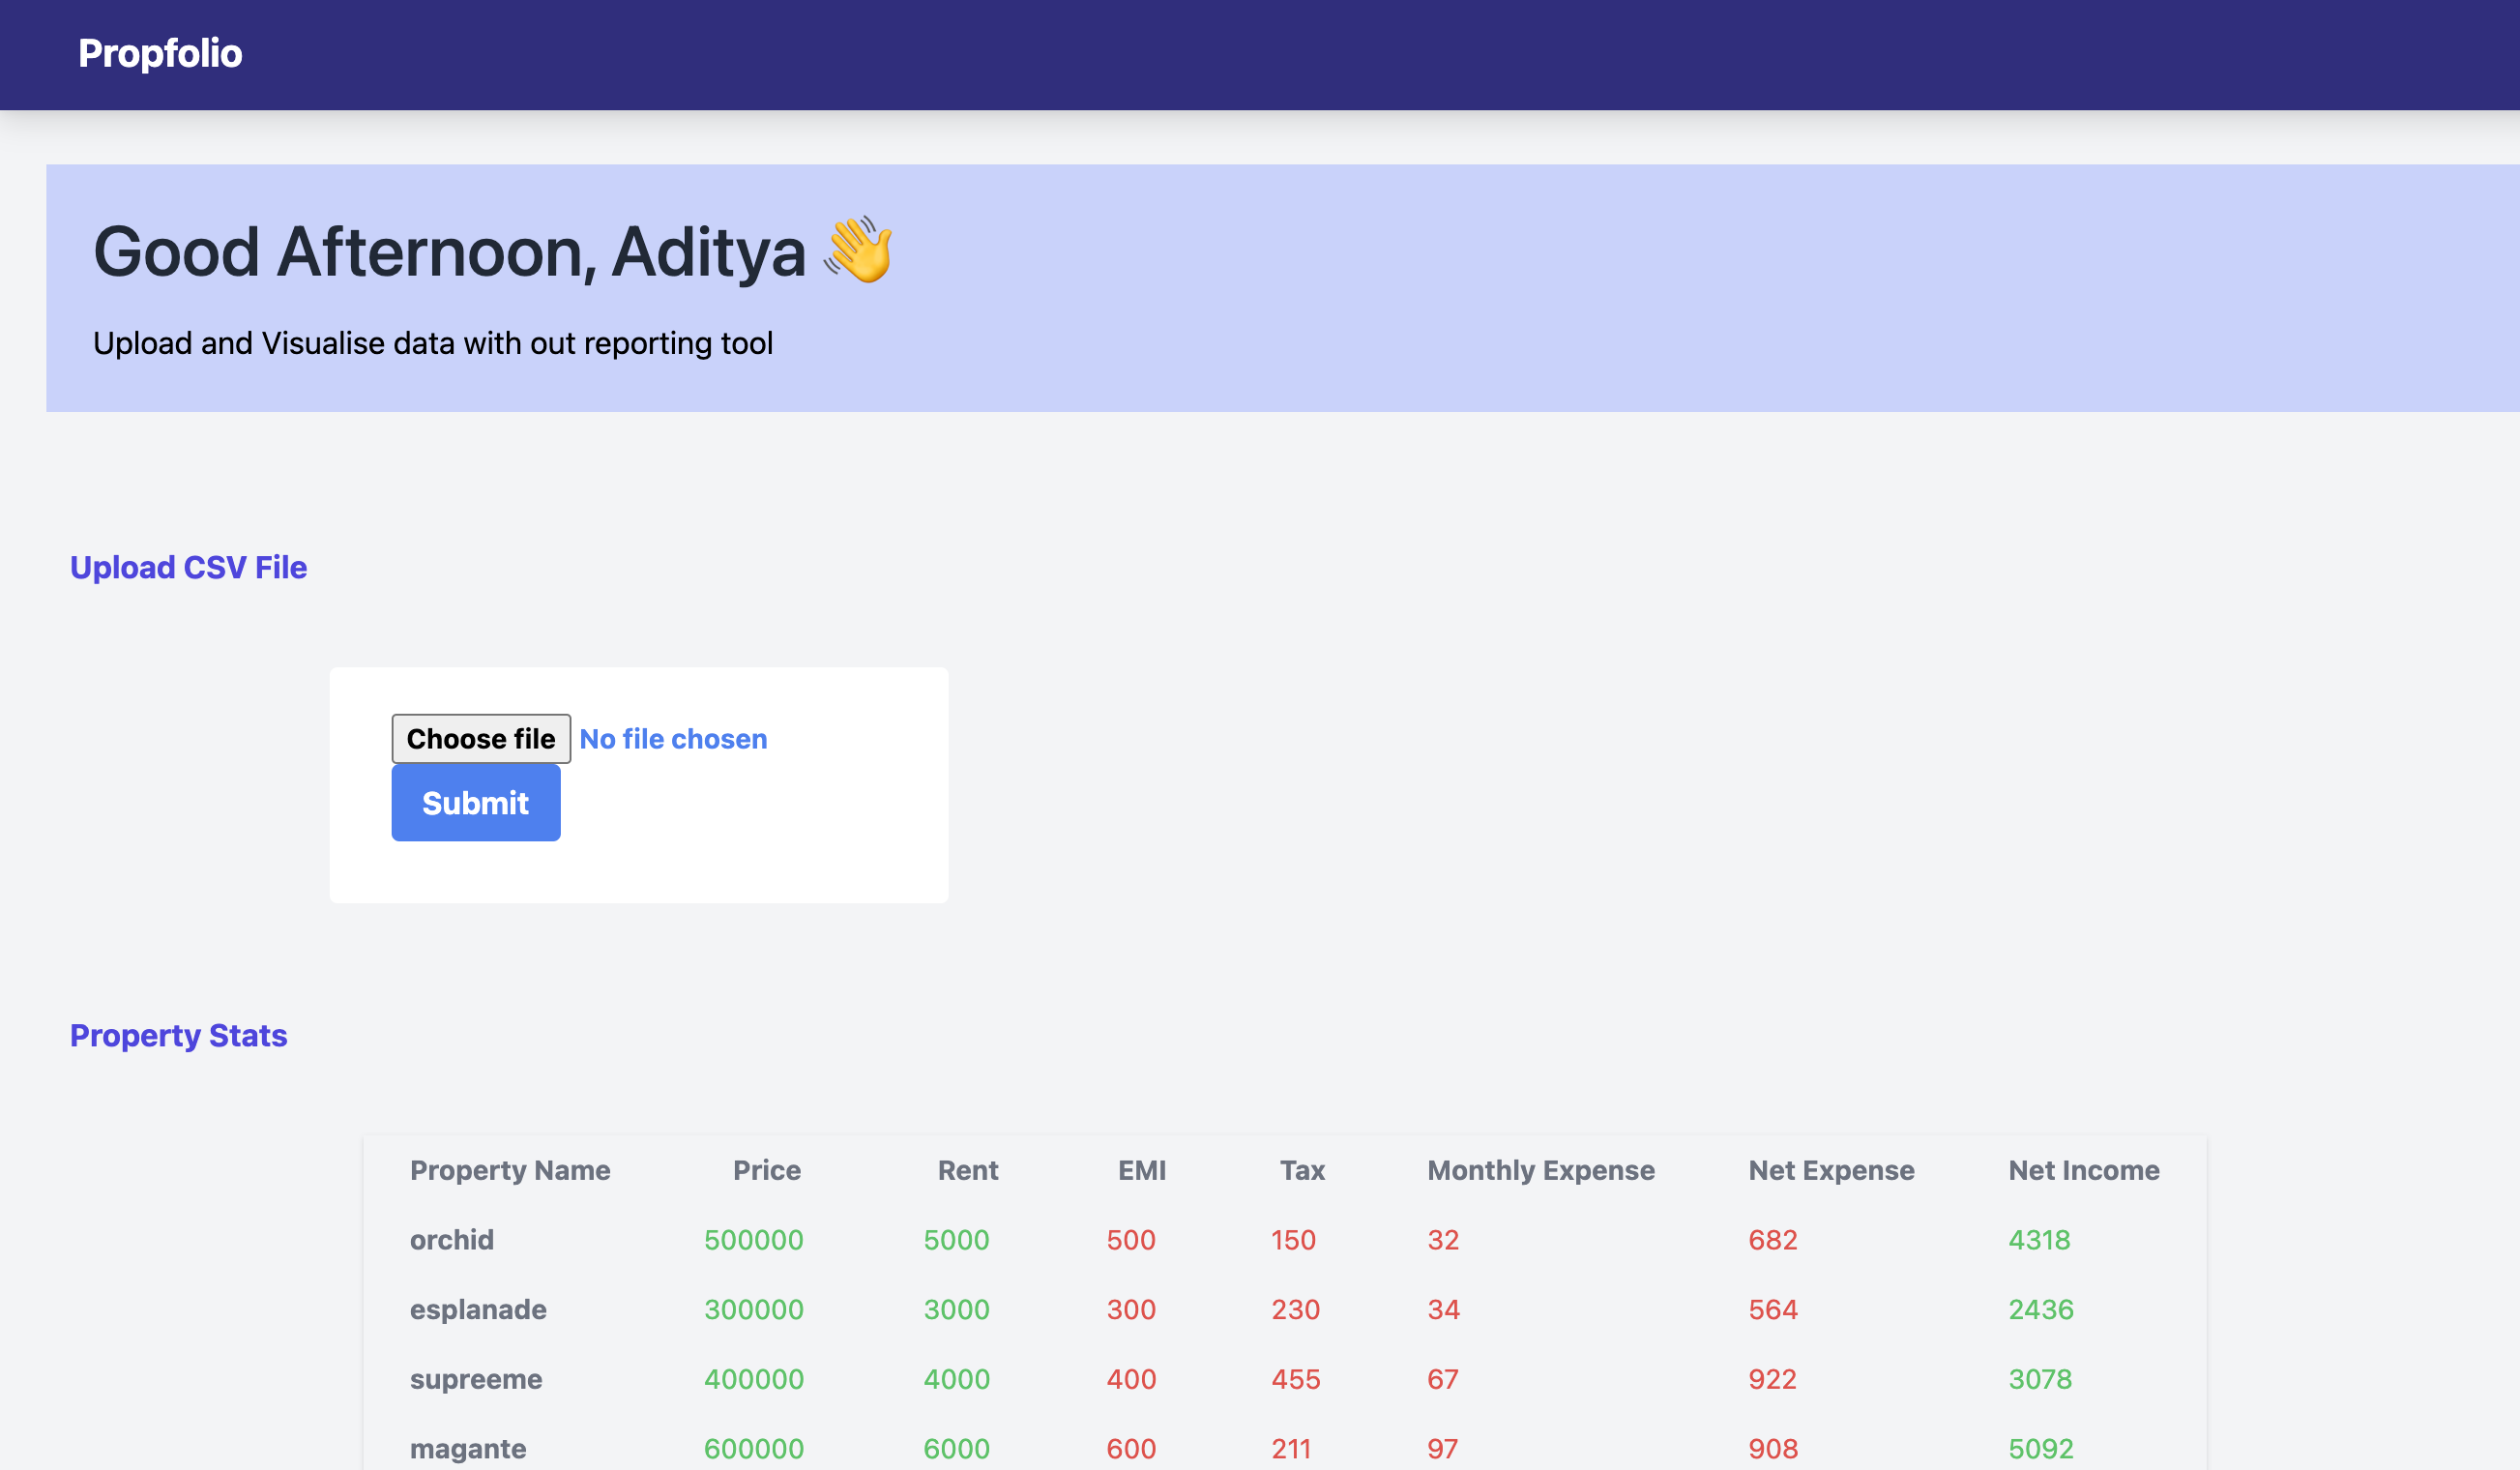The width and height of the screenshot is (2520, 1470).
Task: Click the blue Submit button
Action: point(476,803)
